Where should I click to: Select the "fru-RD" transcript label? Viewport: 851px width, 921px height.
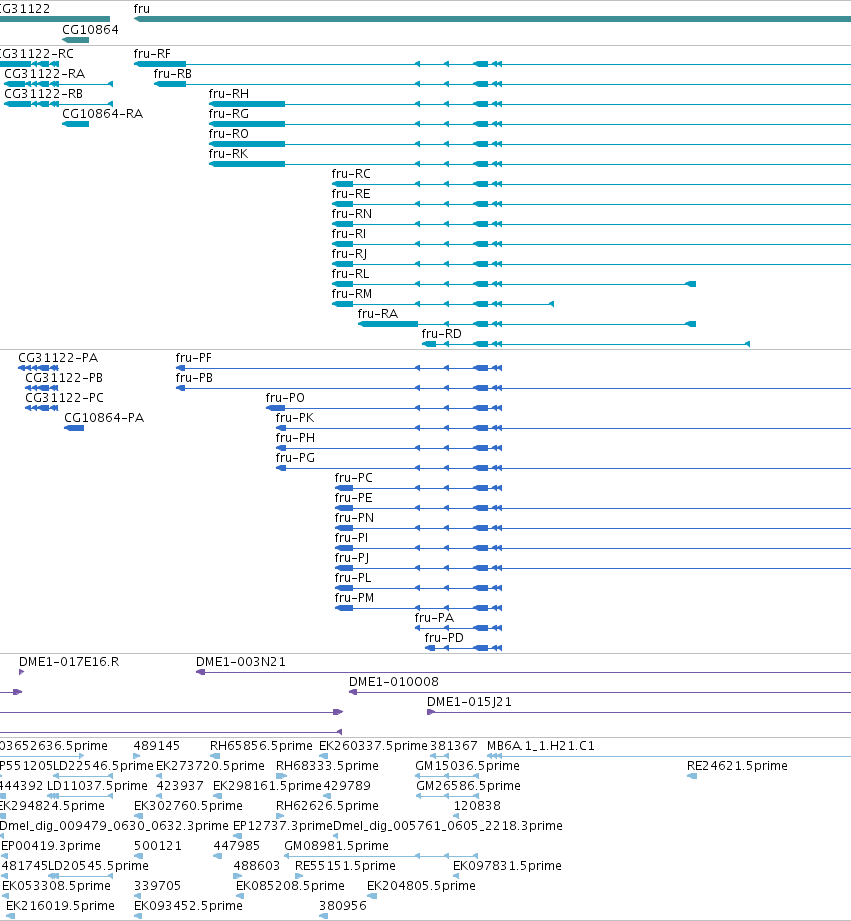point(442,333)
